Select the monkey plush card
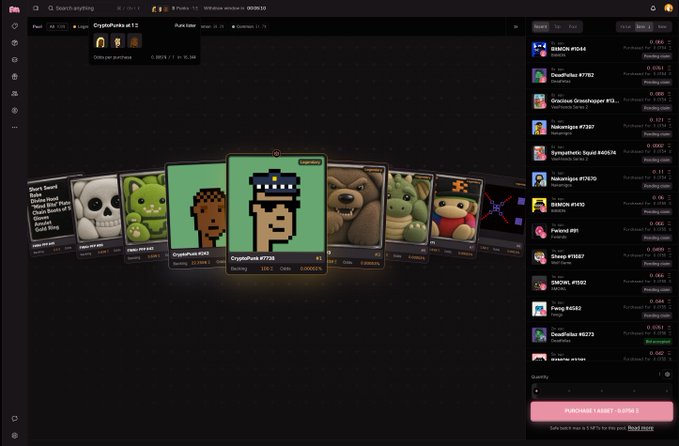The height and width of the screenshot is (446, 679). [456, 215]
